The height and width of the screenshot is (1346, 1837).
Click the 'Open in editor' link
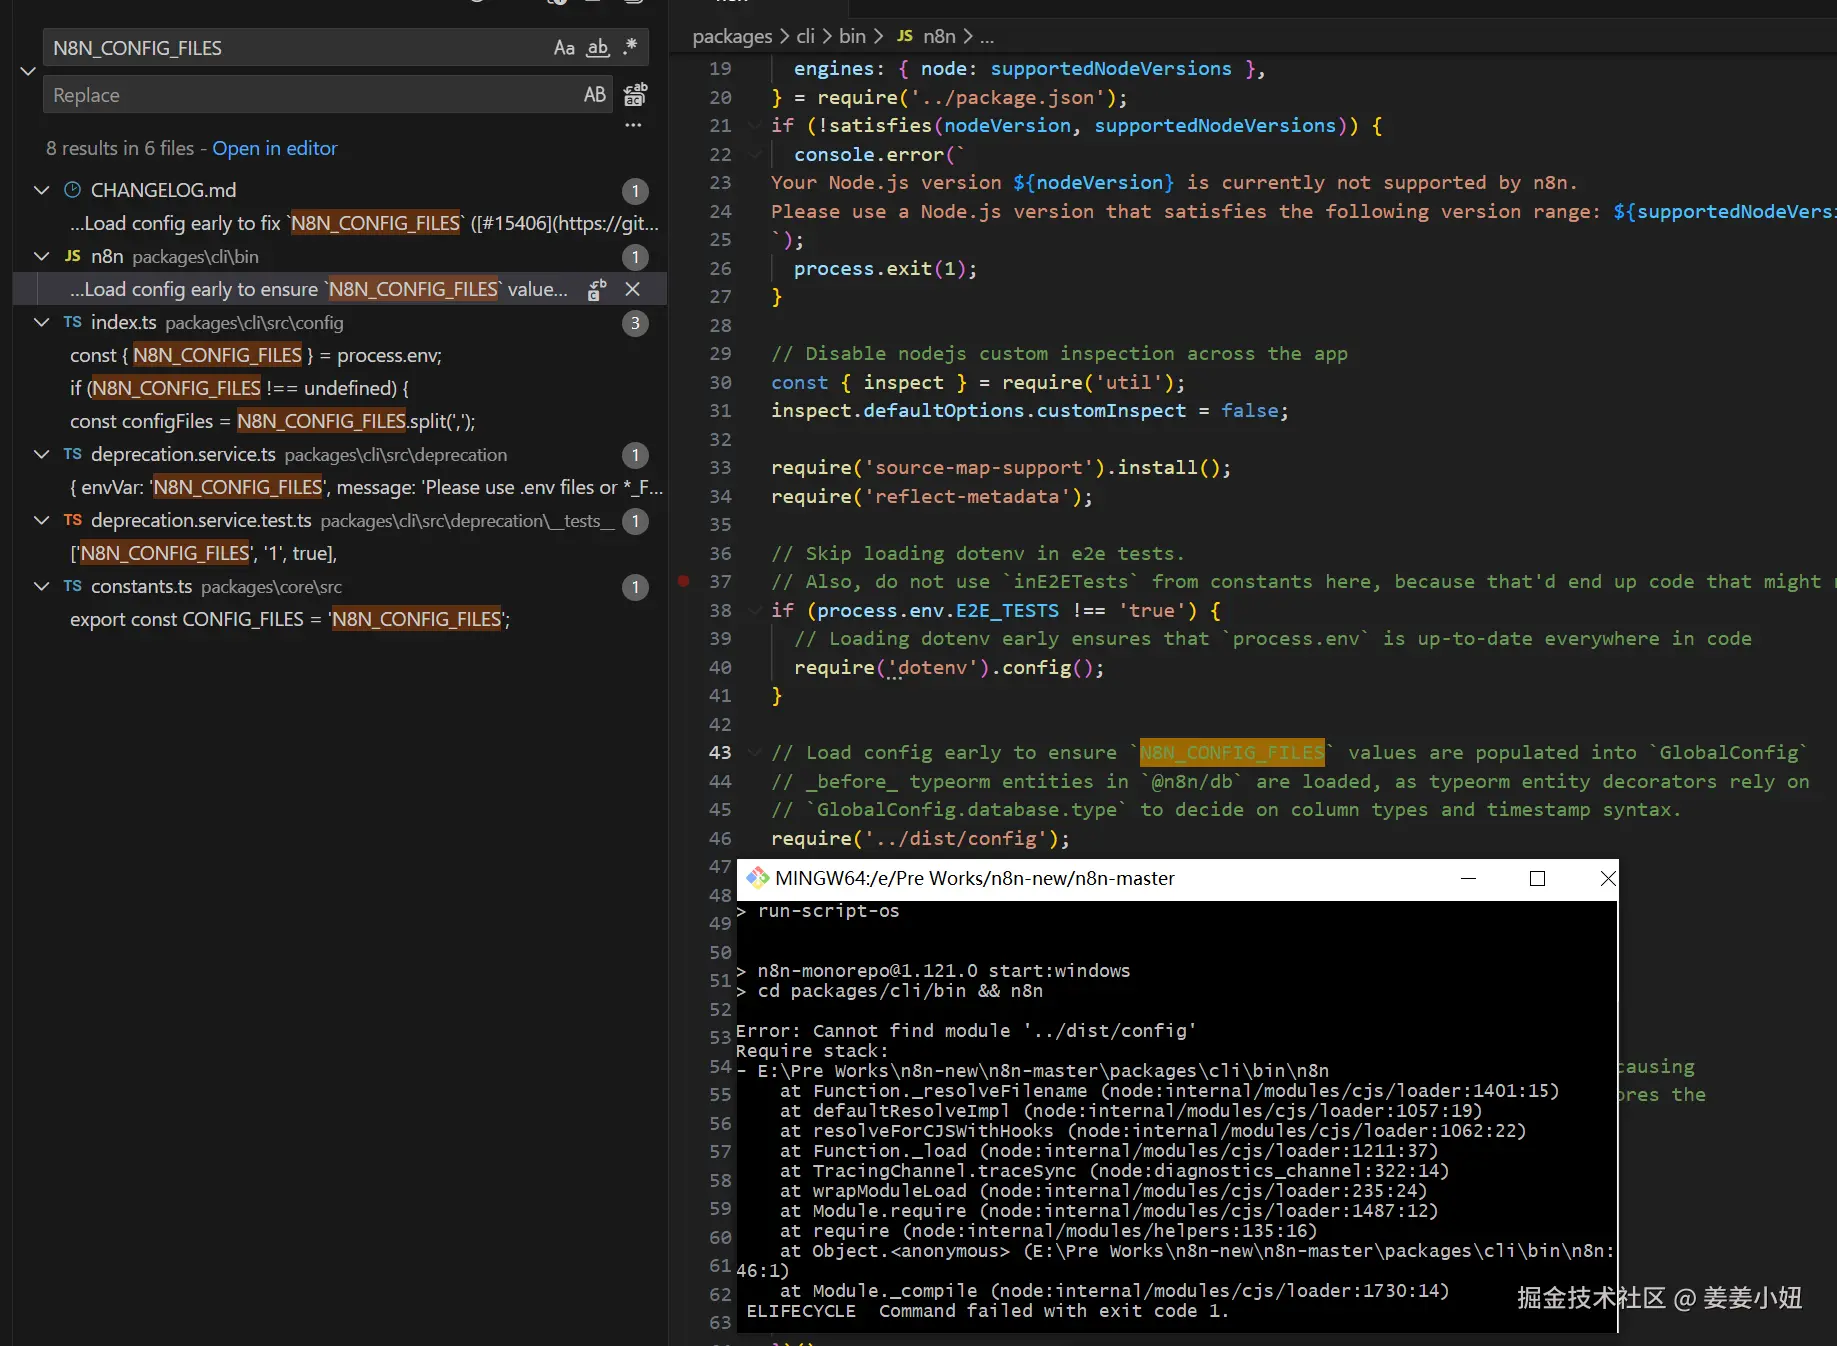[x=274, y=148]
